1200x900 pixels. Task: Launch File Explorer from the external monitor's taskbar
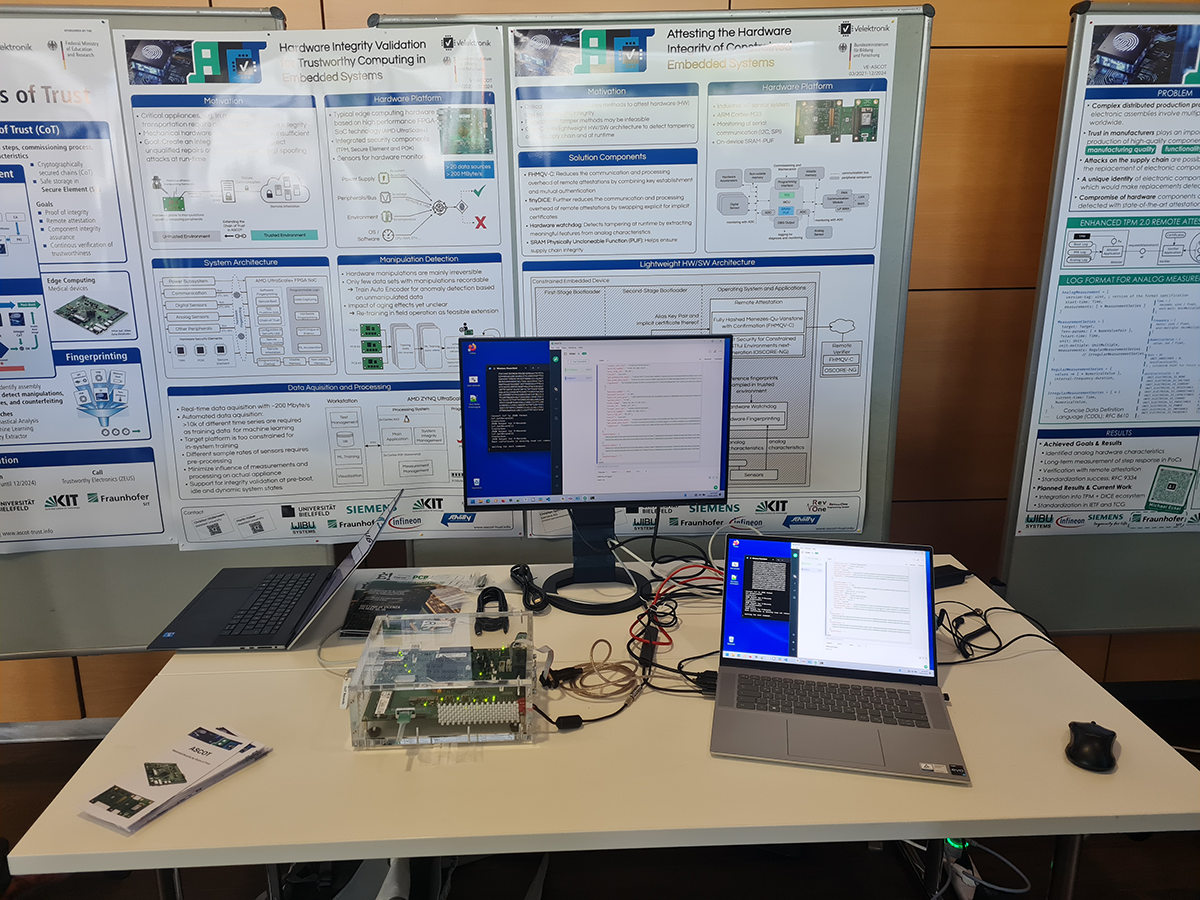point(481,501)
